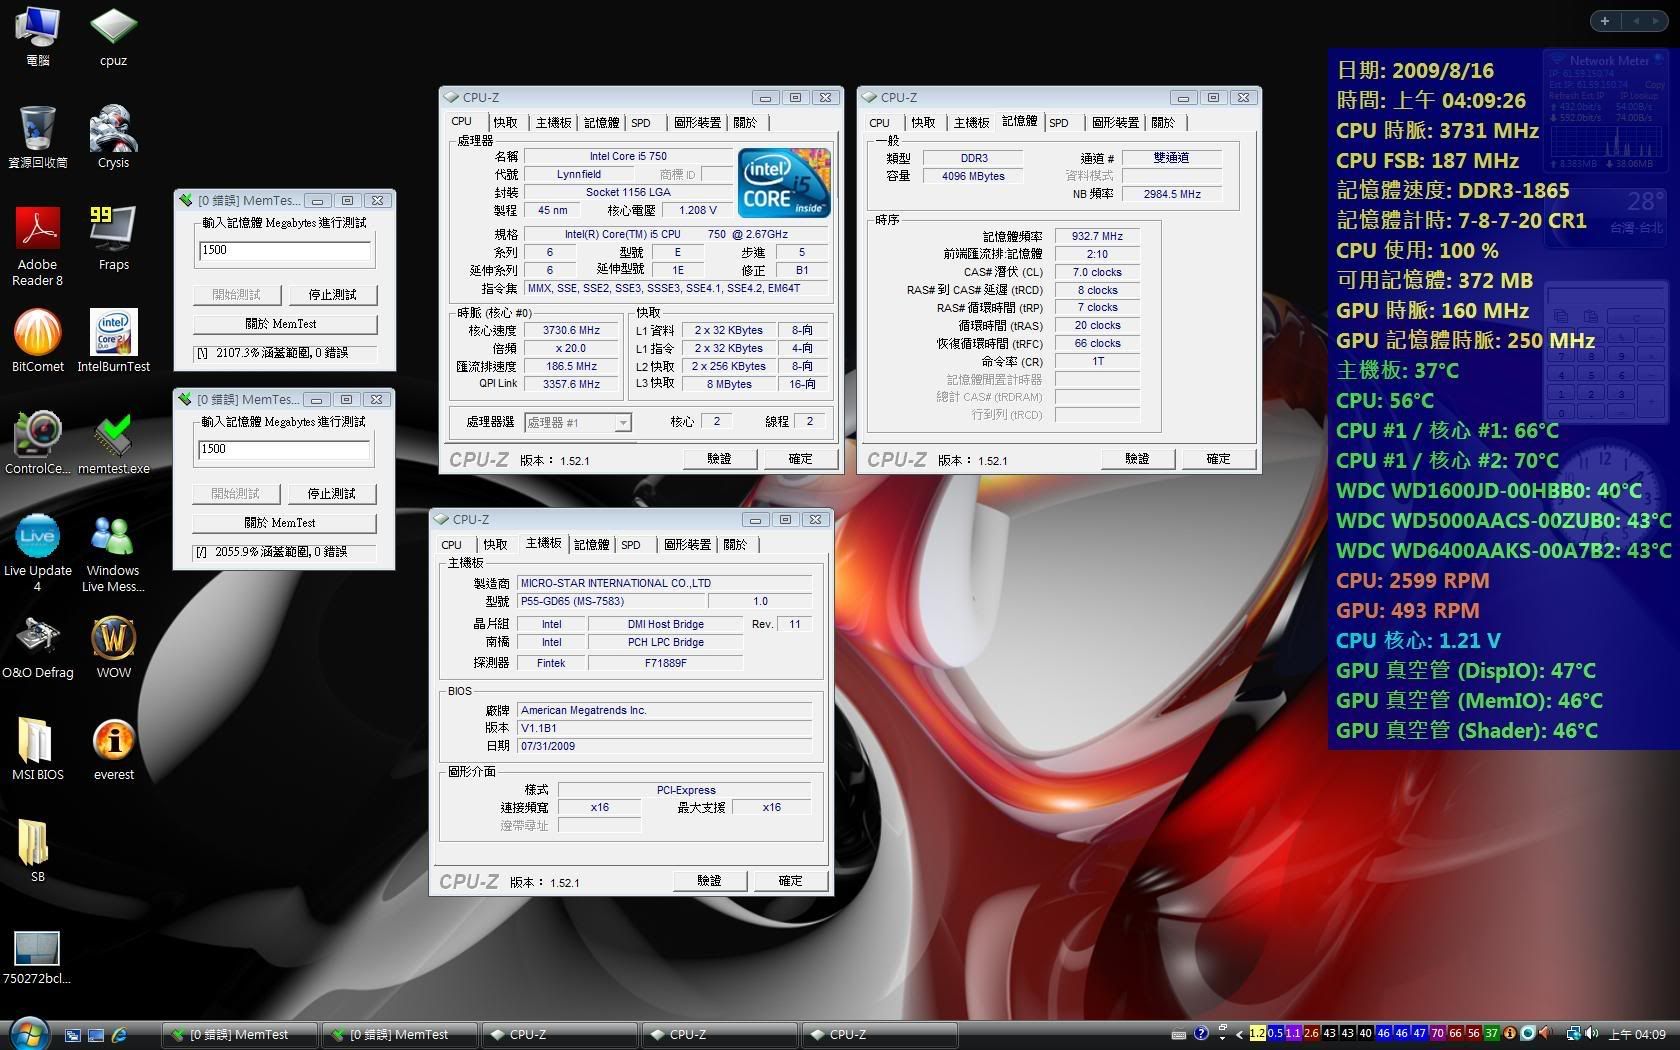Click 驗證 in the mainboard CPU-Z window
The height and width of the screenshot is (1050, 1680).
point(710,881)
